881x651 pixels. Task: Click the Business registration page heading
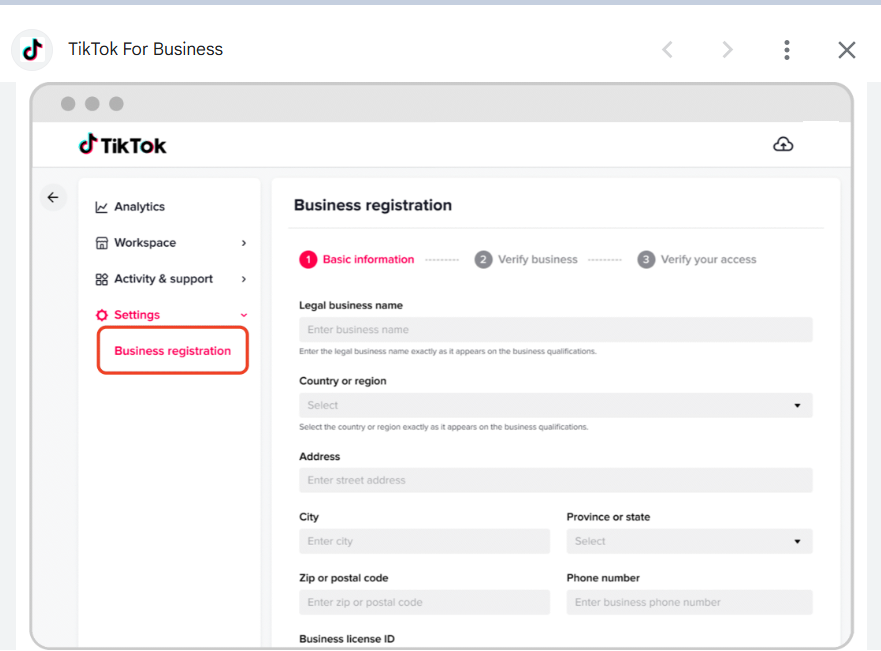point(373,206)
